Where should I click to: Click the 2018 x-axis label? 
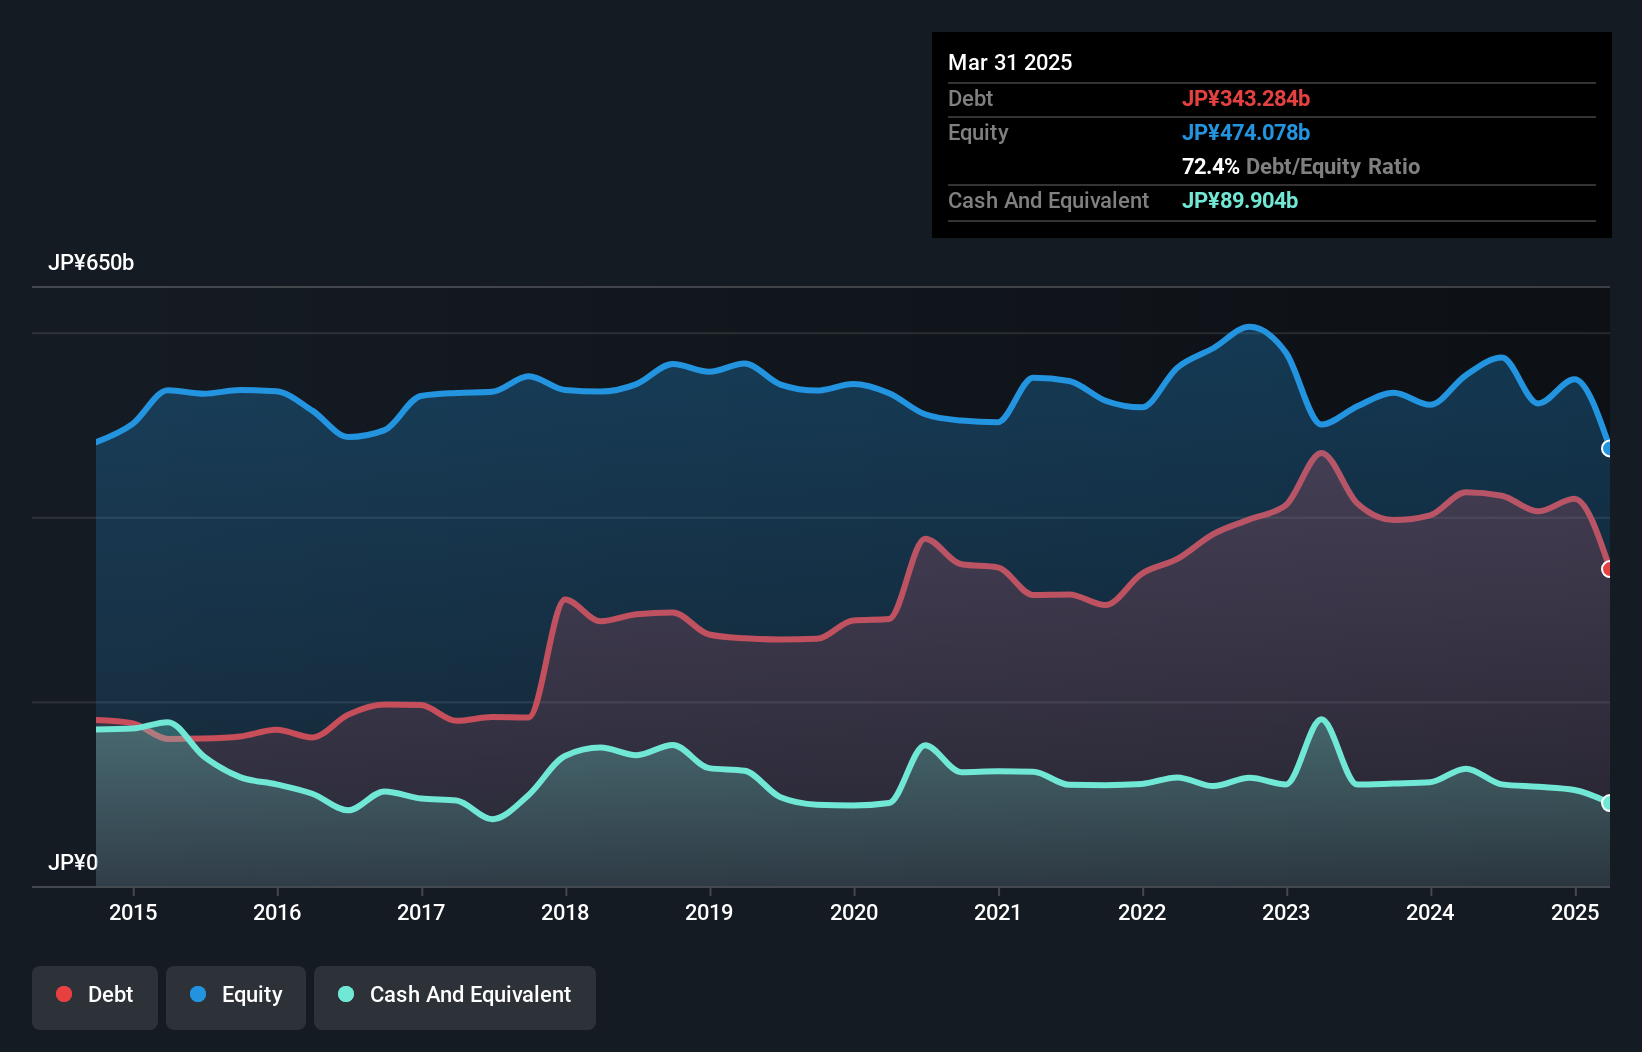(565, 912)
